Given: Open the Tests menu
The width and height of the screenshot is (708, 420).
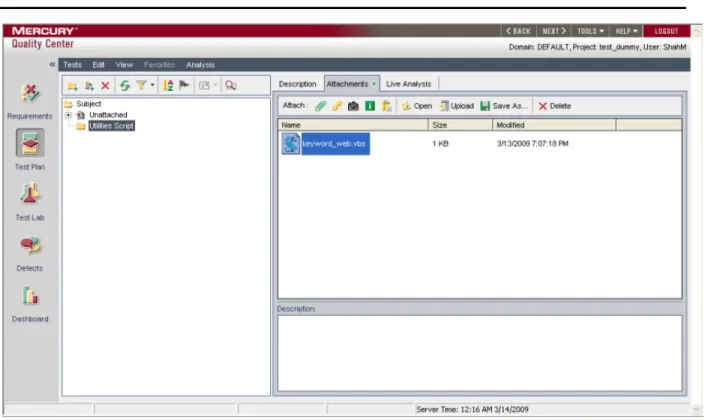Looking at the screenshot, I should point(72,65).
